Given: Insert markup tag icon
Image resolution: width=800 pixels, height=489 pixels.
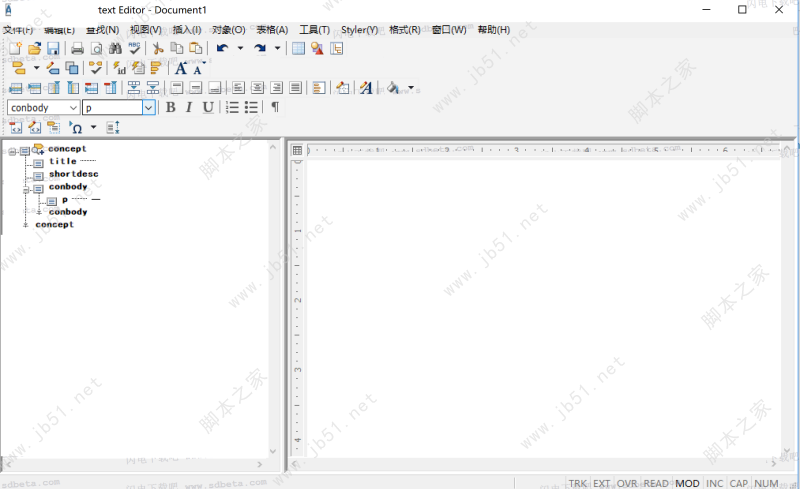Looking at the screenshot, I should pyautogui.click(x=18, y=68).
